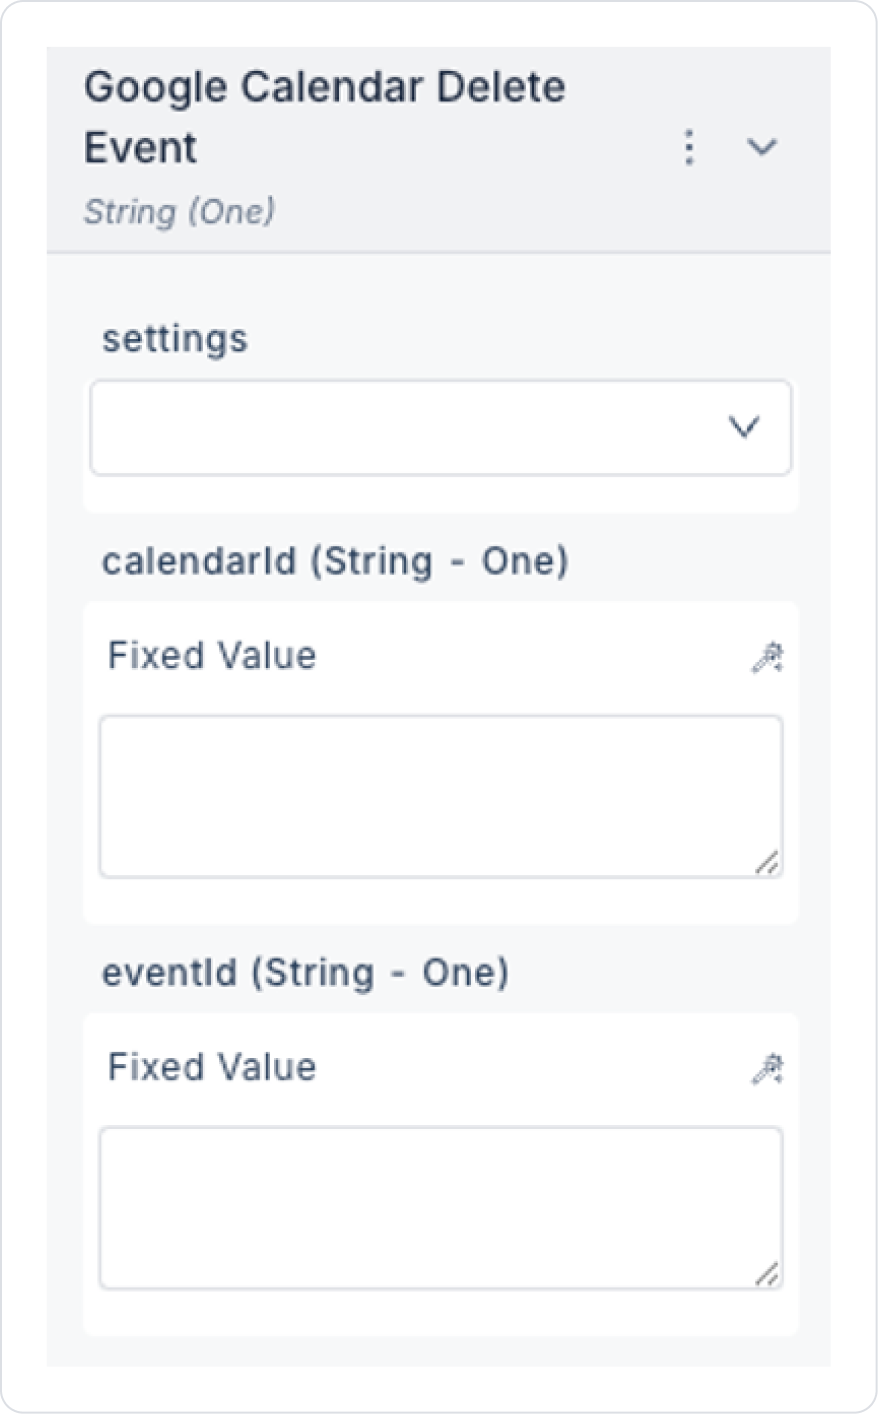Click the magic wand icon for calendarId

coord(767,658)
